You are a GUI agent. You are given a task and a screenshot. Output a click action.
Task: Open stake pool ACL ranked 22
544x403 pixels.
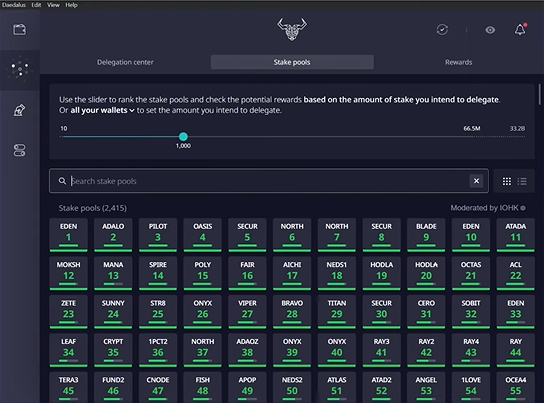[x=516, y=273]
